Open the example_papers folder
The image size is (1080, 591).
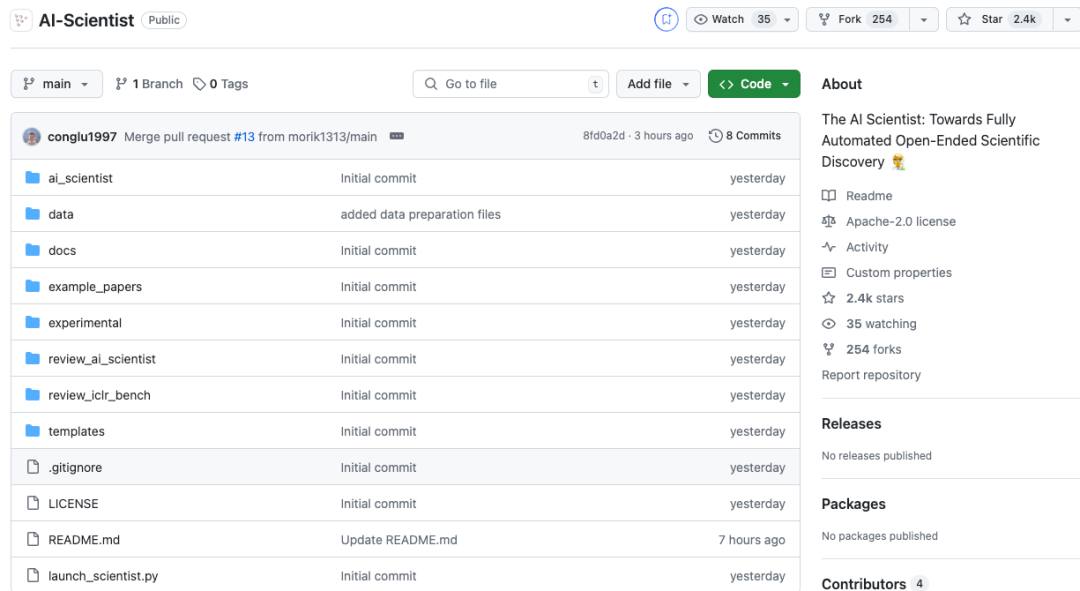(x=95, y=287)
